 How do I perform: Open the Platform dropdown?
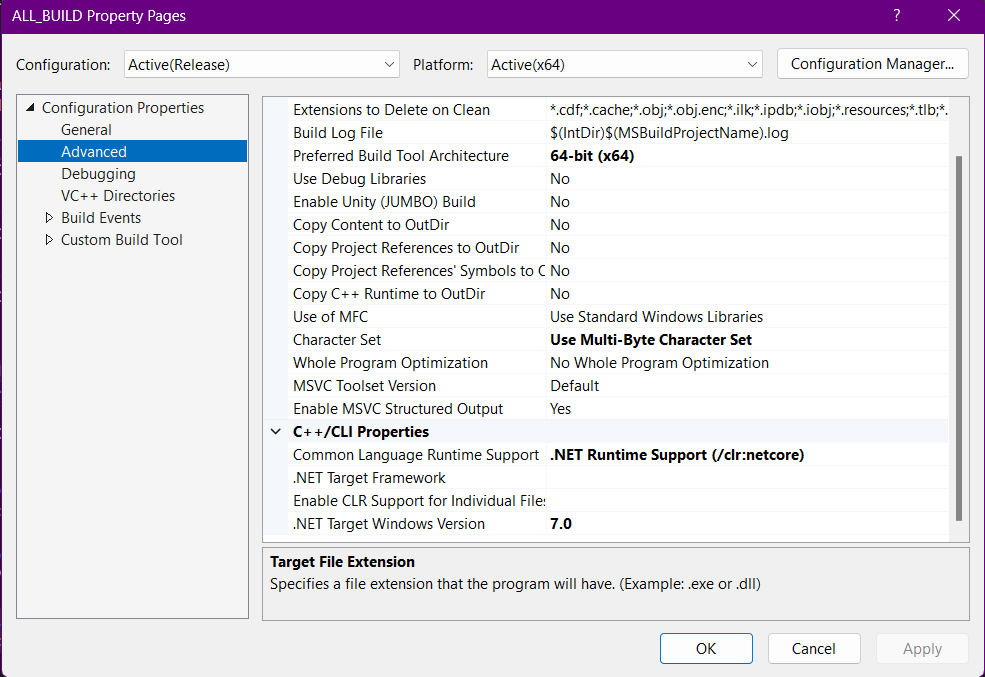coord(624,65)
